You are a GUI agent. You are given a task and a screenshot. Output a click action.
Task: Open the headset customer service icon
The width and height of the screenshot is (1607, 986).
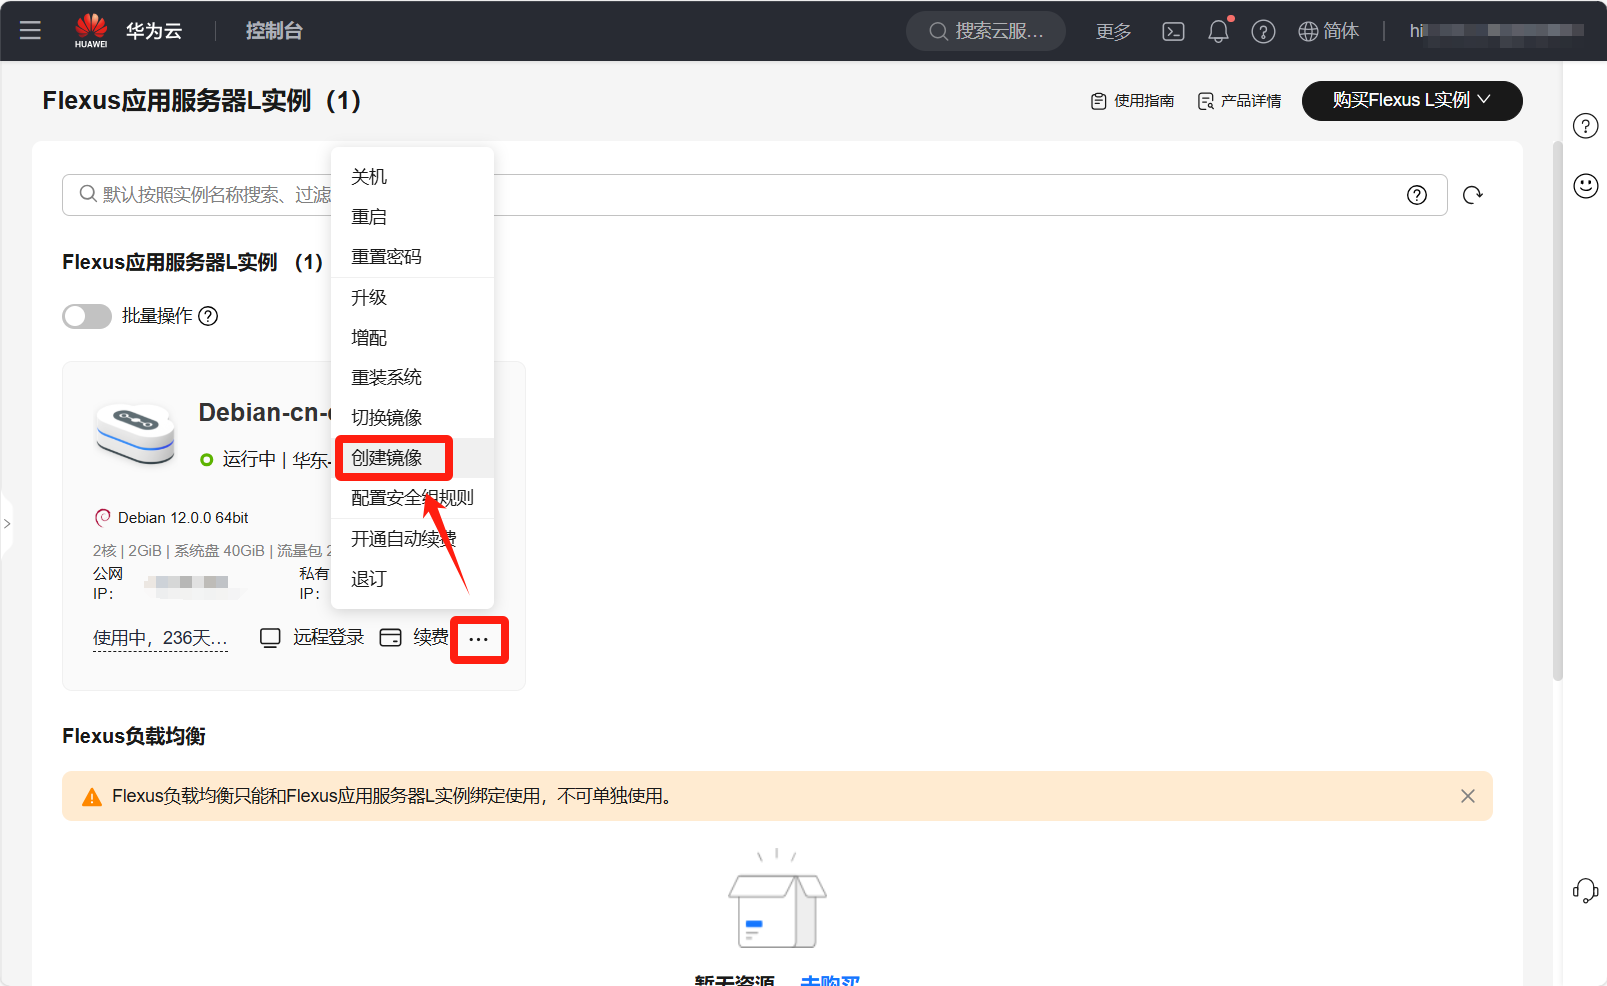1585,890
